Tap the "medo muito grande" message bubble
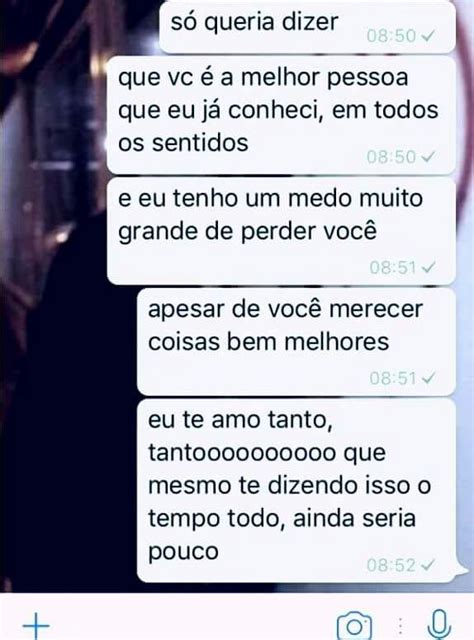Viewport: 474px width, 640px height. 281,231
